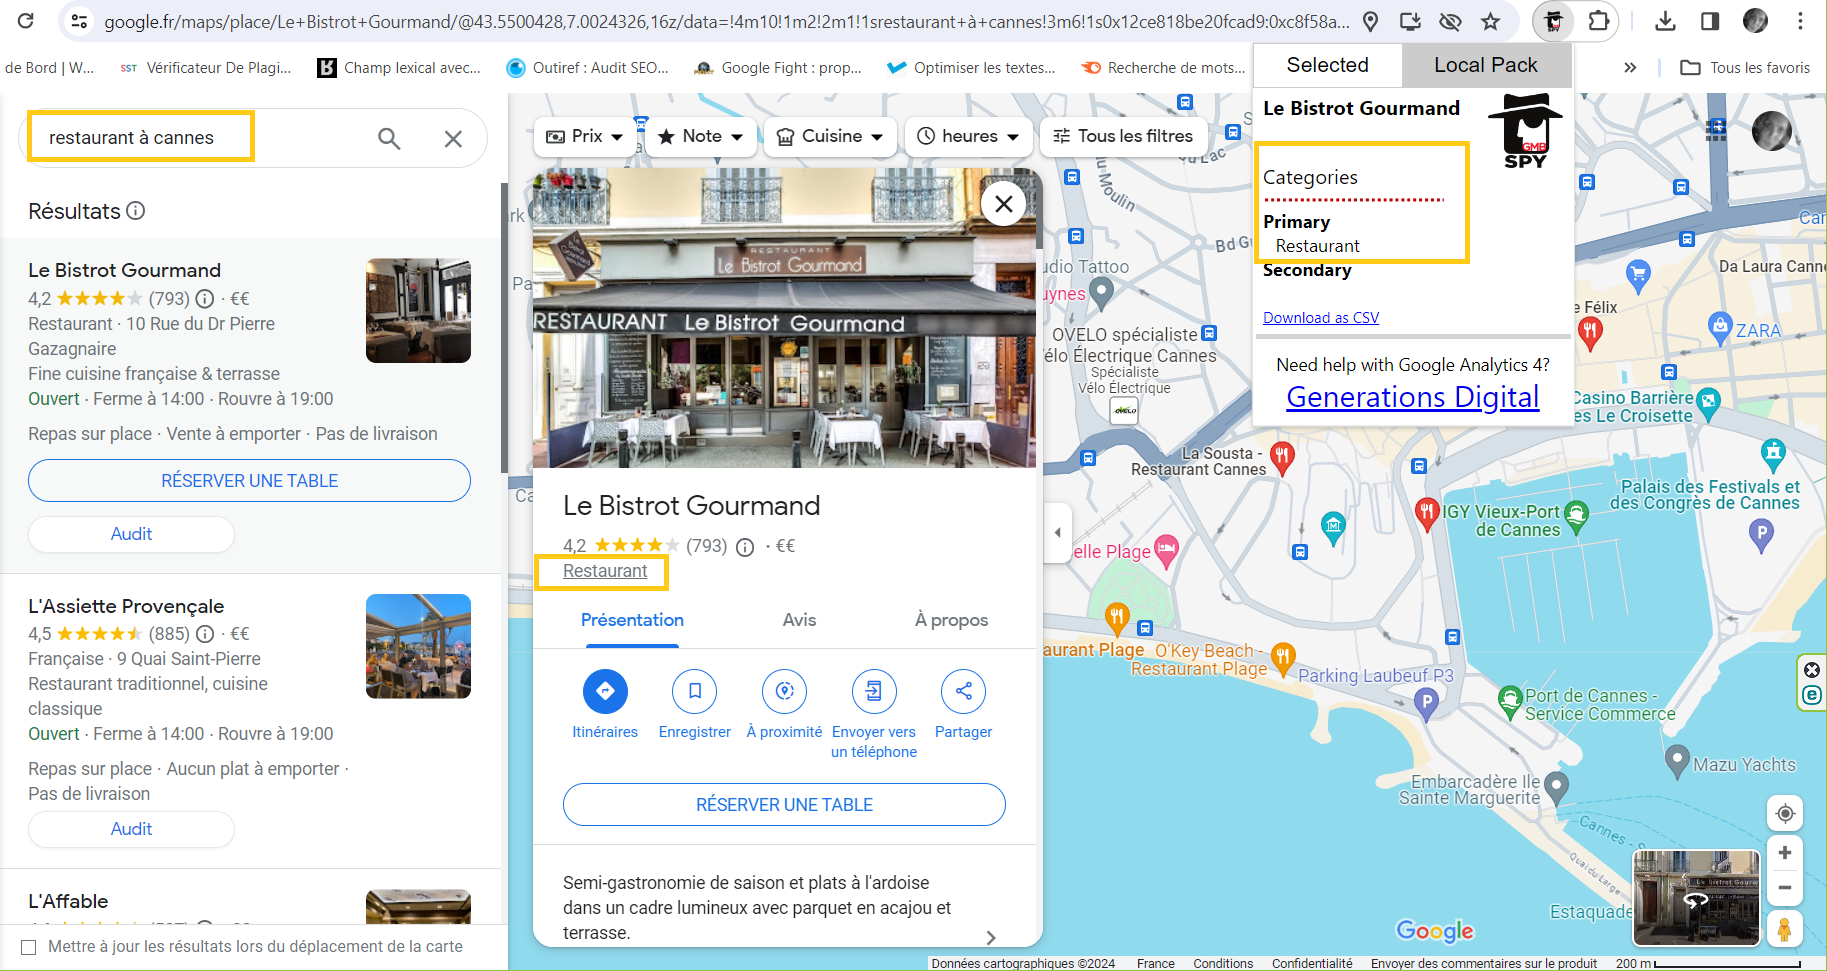Screen dimensions: 1827x971
Task: Open the Outiref Audit SEO bookmark
Action: click(x=586, y=68)
